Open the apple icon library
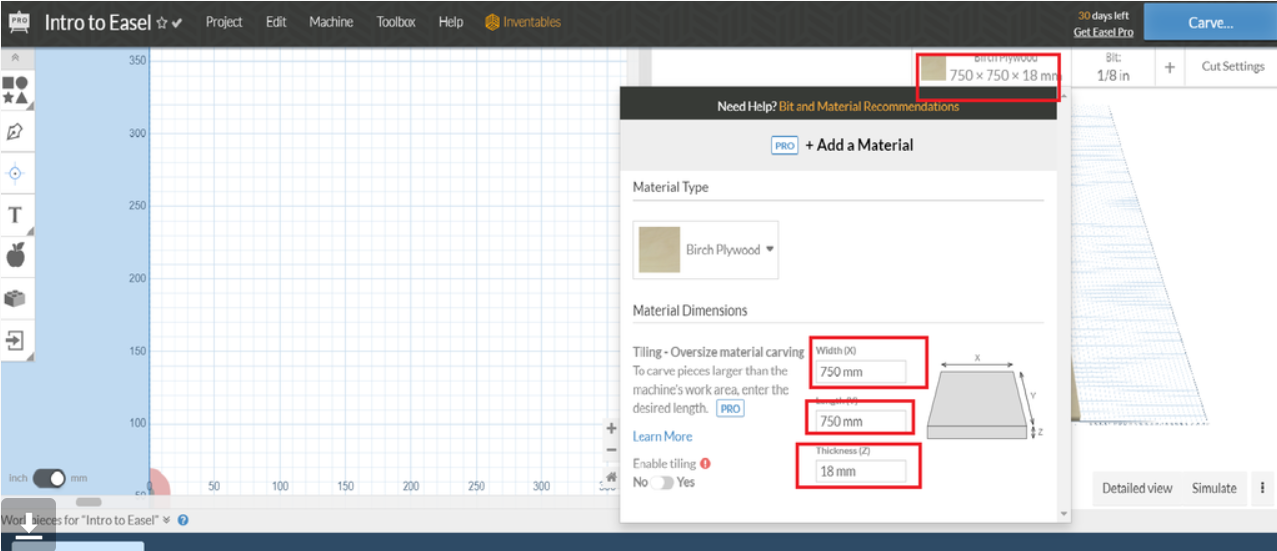1277x551 pixels. (15, 256)
